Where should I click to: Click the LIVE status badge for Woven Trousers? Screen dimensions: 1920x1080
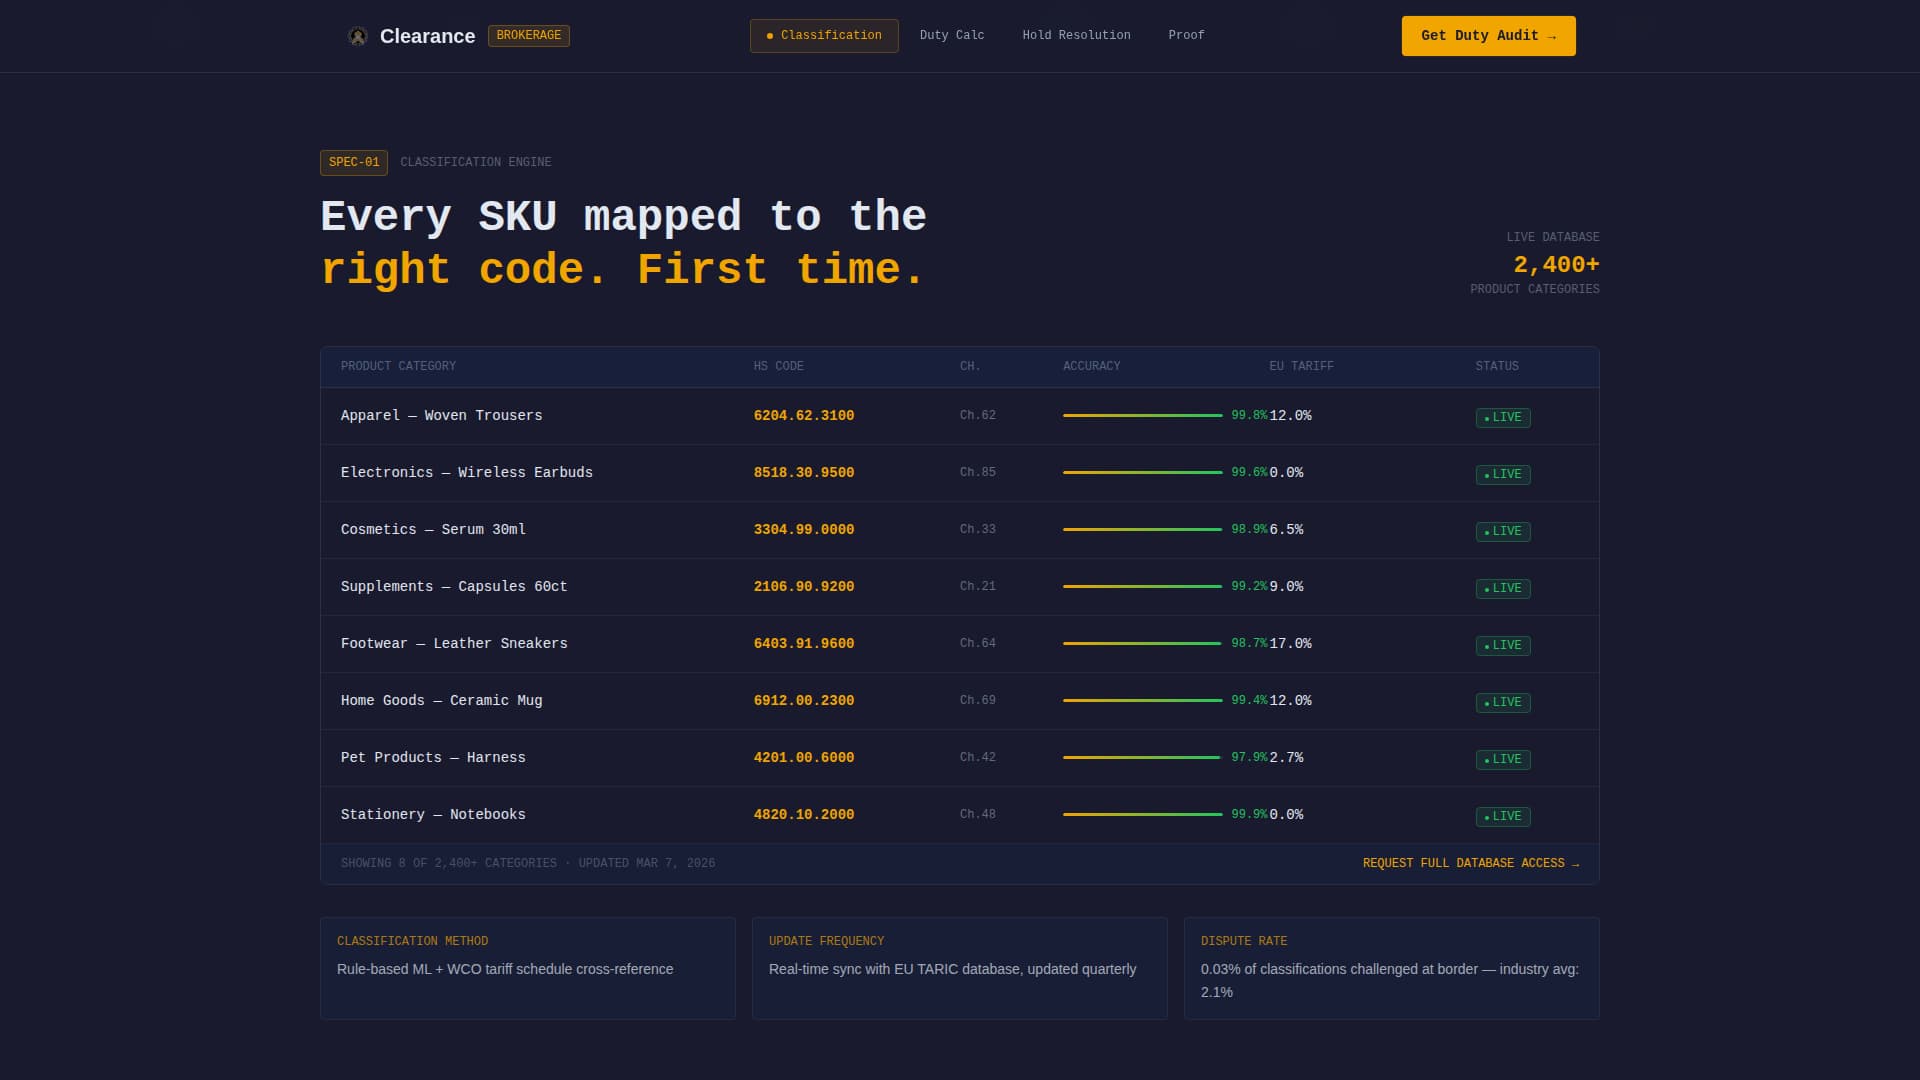click(1502, 418)
